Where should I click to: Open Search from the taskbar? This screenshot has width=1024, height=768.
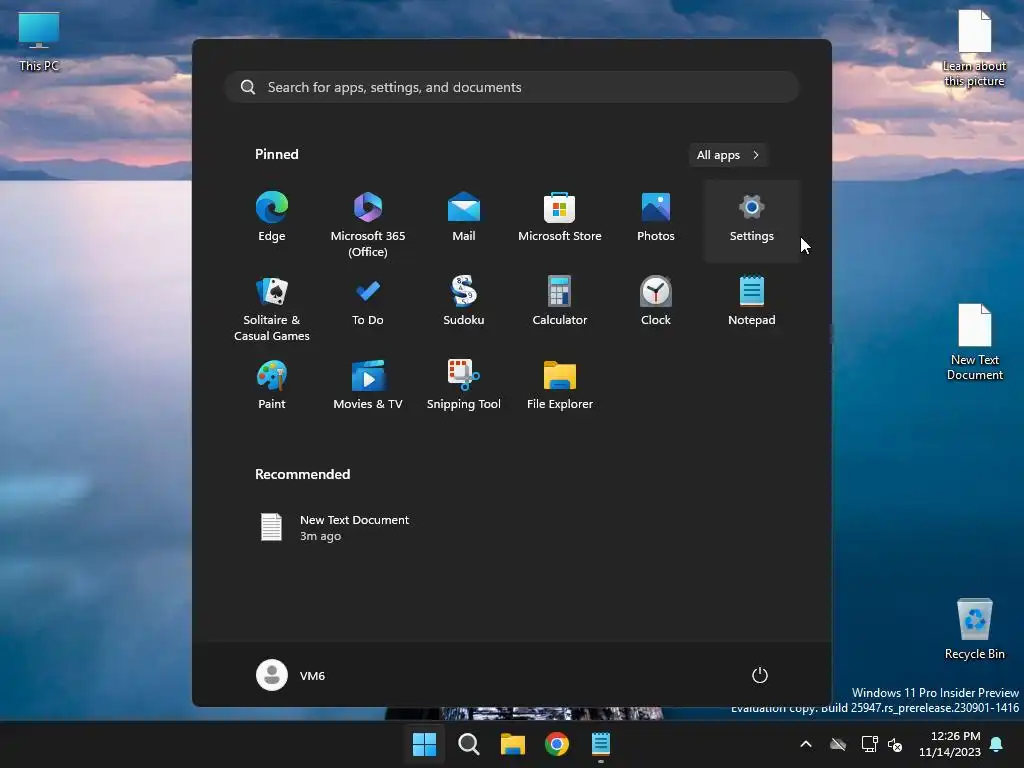click(x=468, y=744)
